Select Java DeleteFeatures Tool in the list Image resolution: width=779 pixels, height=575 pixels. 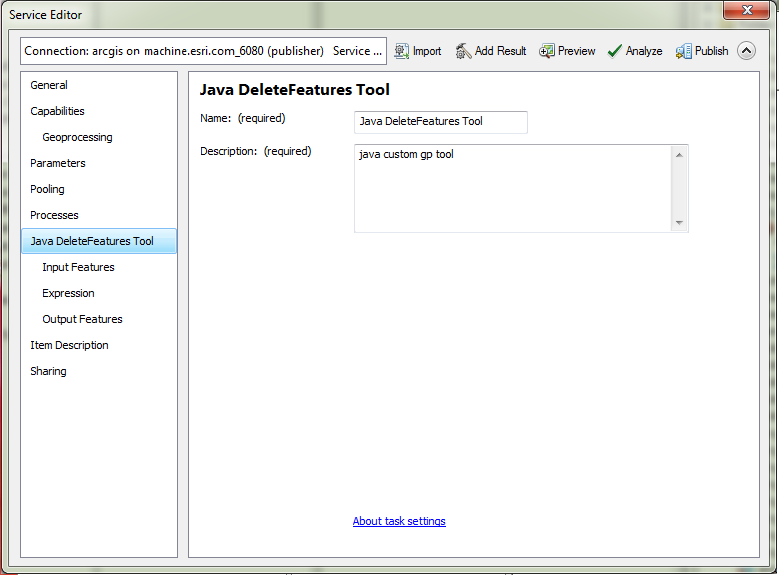[99, 241]
